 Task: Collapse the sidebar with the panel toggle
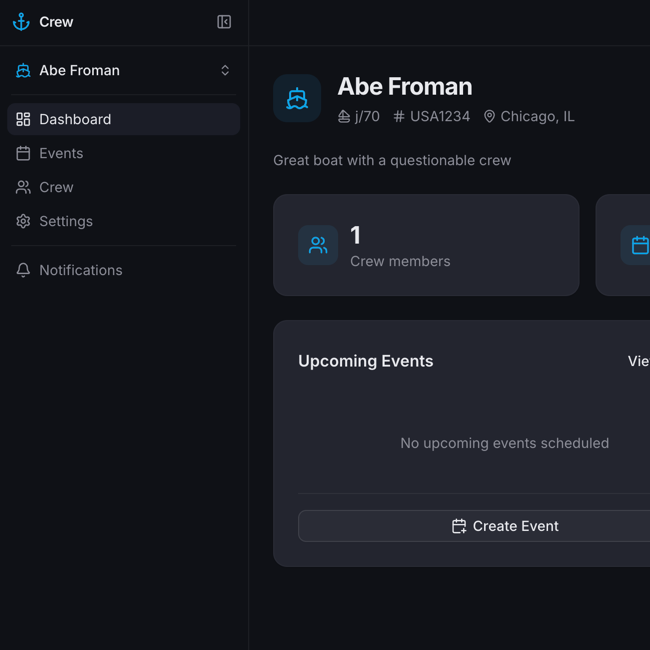tap(224, 22)
